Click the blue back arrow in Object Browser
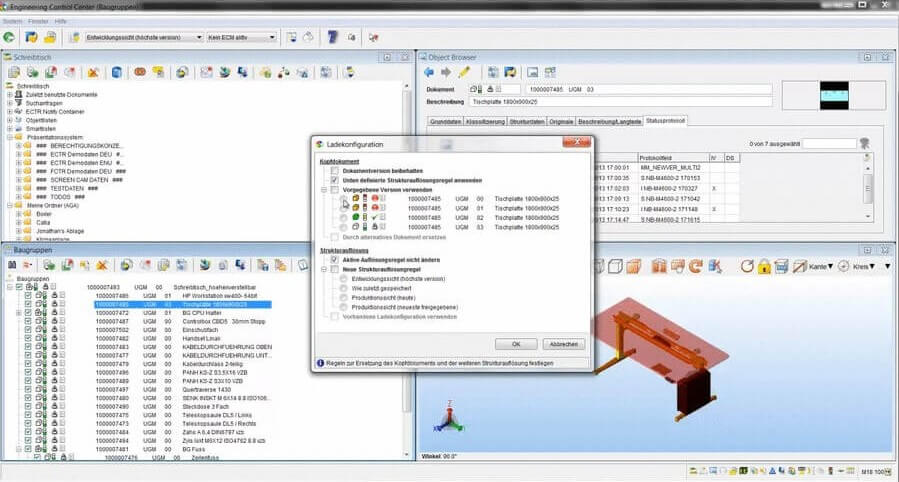The height and width of the screenshot is (482, 899). (429, 72)
